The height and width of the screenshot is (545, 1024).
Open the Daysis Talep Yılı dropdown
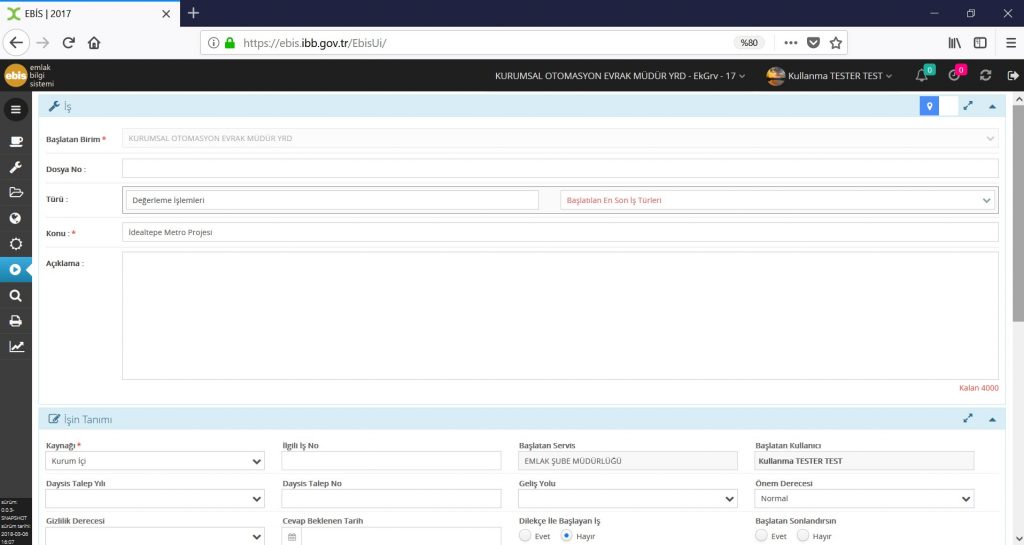155,499
